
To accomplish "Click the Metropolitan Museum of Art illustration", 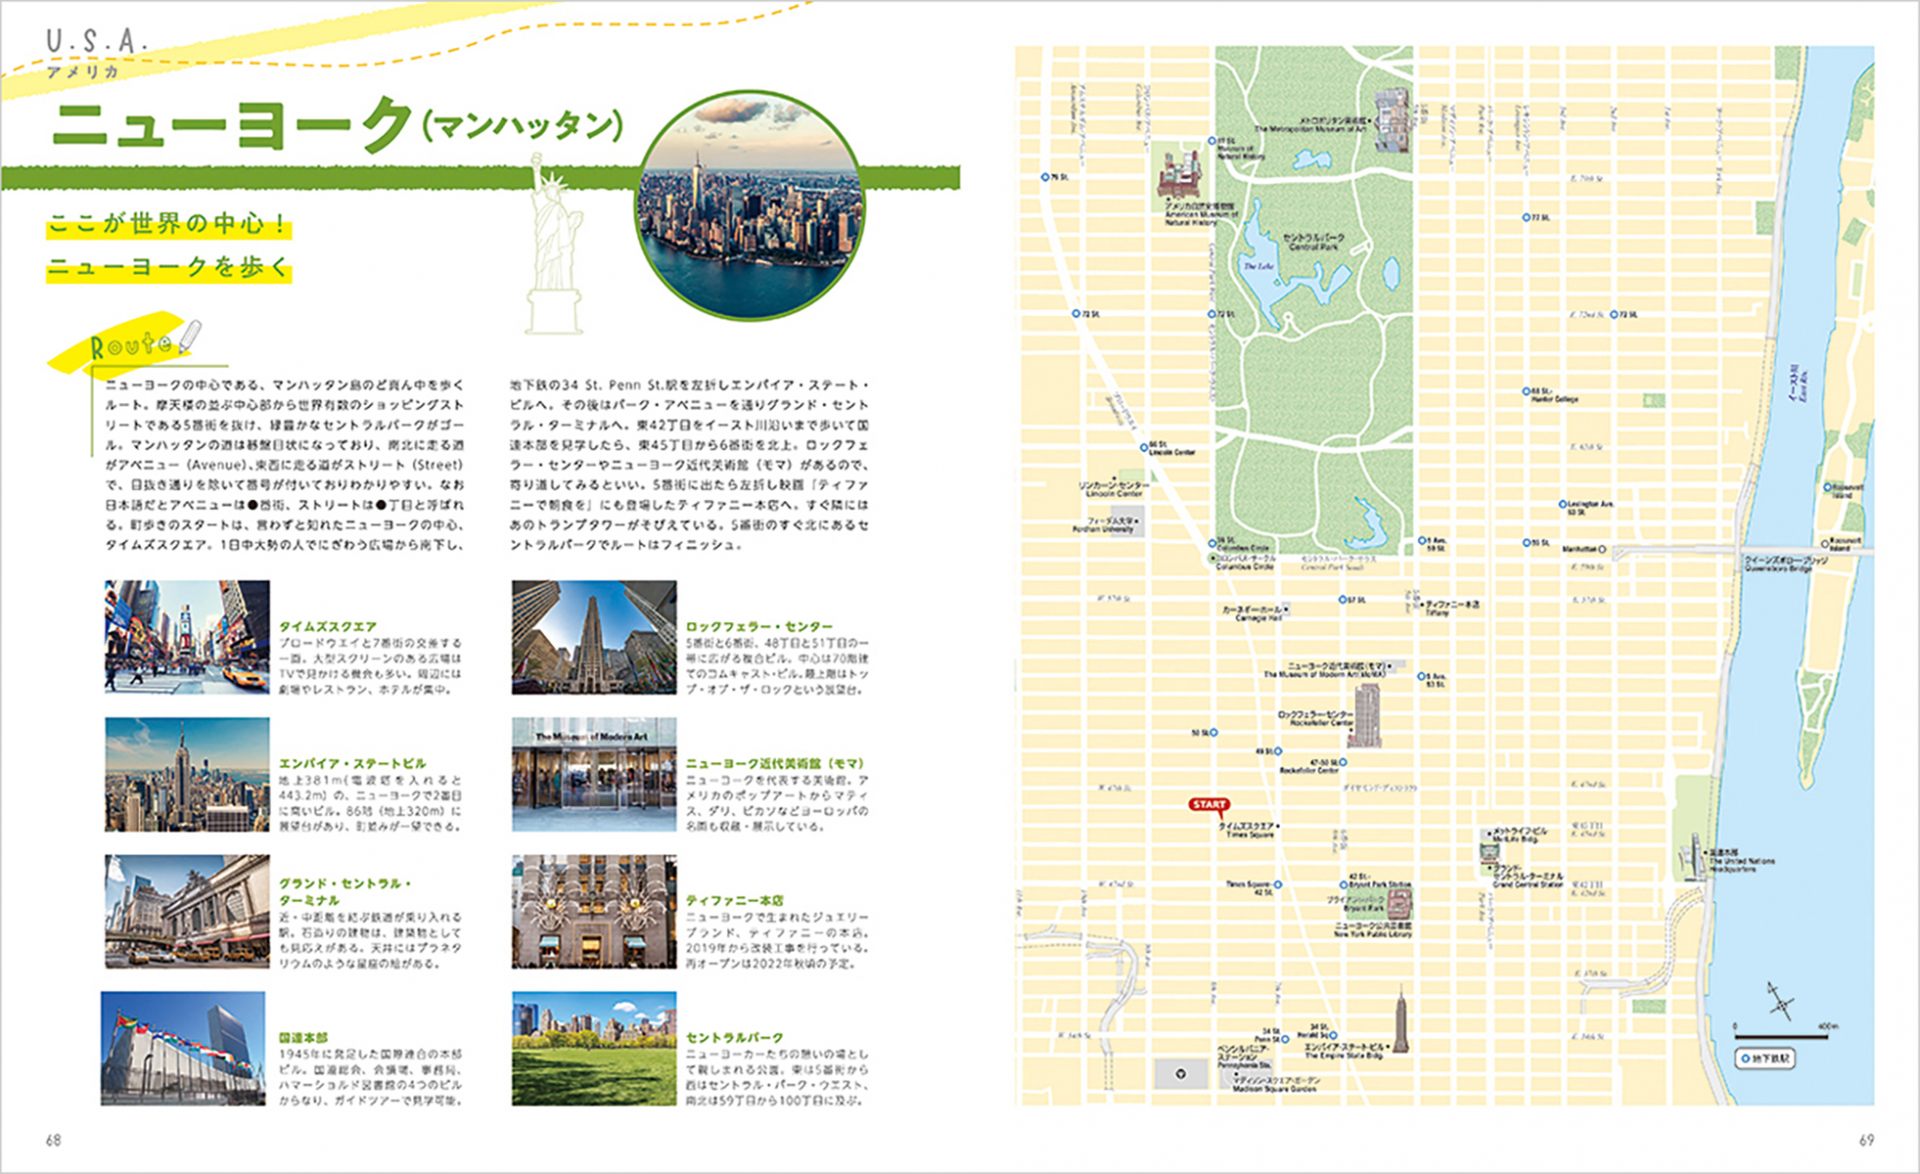I will pyautogui.click(x=1391, y=119).
